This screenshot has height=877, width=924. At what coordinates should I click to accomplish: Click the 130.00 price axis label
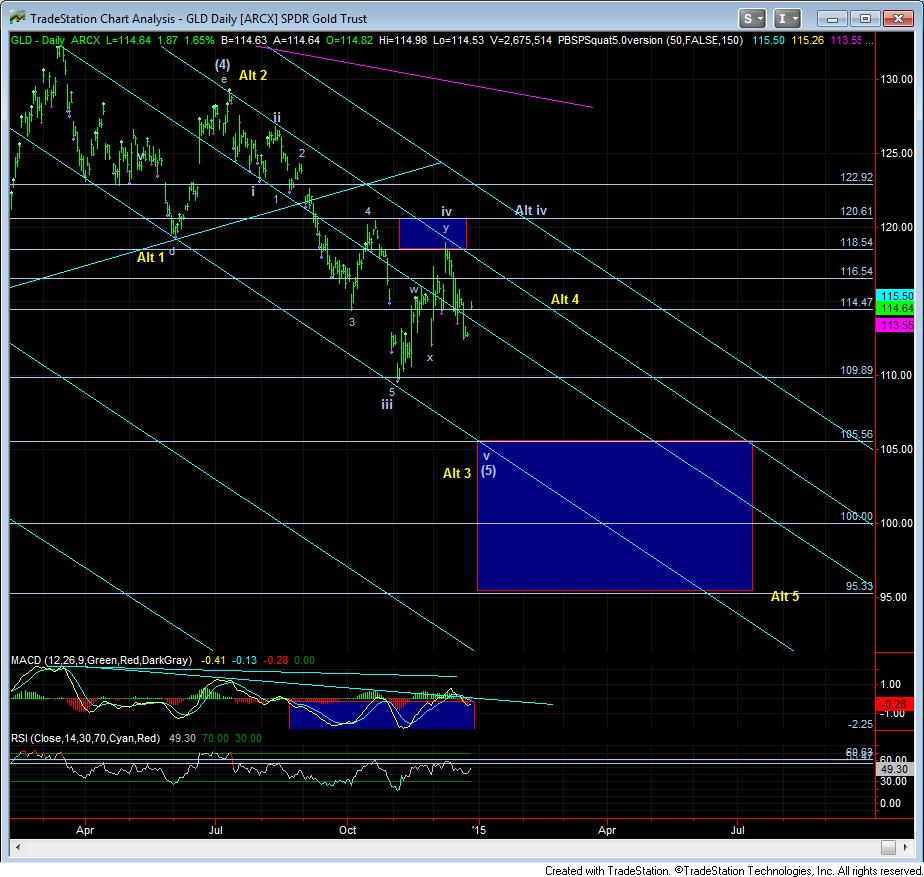click(896, 79)
